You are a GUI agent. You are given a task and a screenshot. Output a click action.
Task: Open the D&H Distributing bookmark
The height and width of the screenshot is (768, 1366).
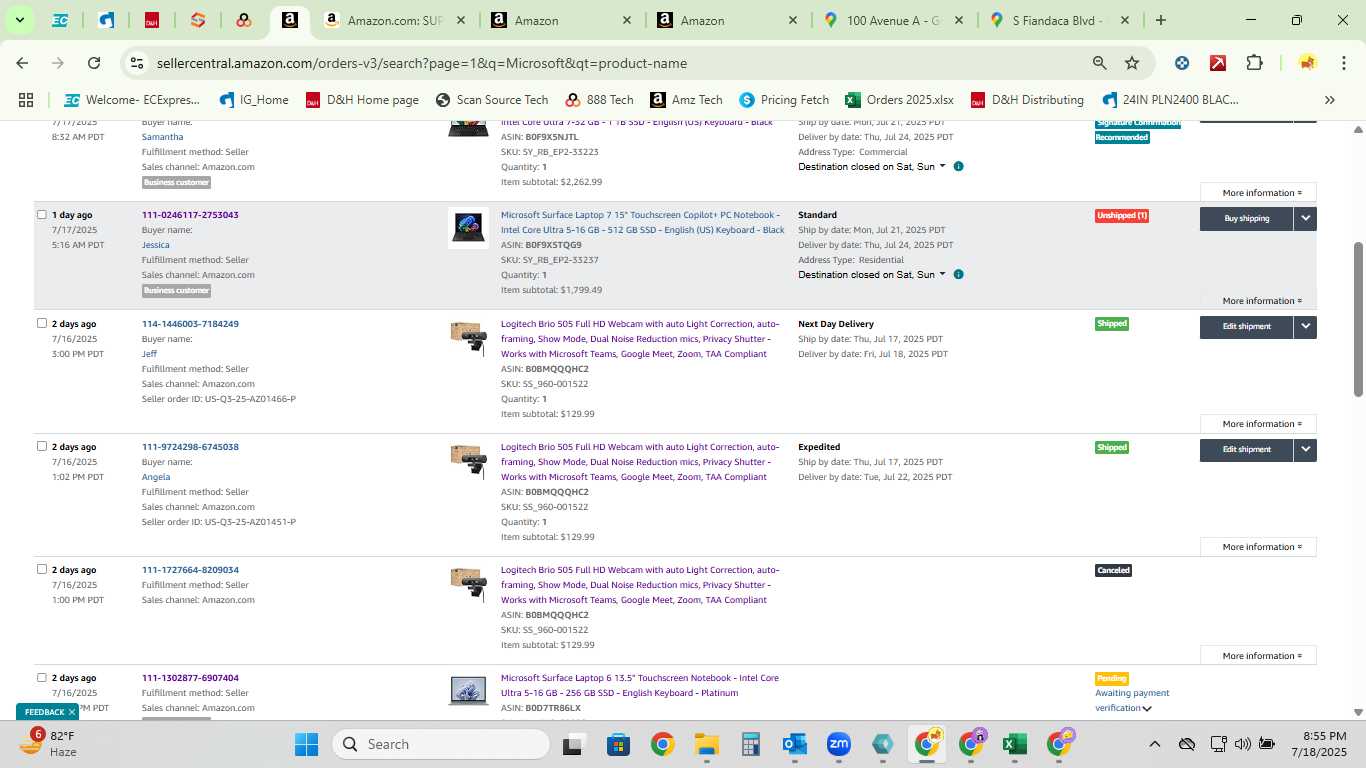tap(1027, 100)
